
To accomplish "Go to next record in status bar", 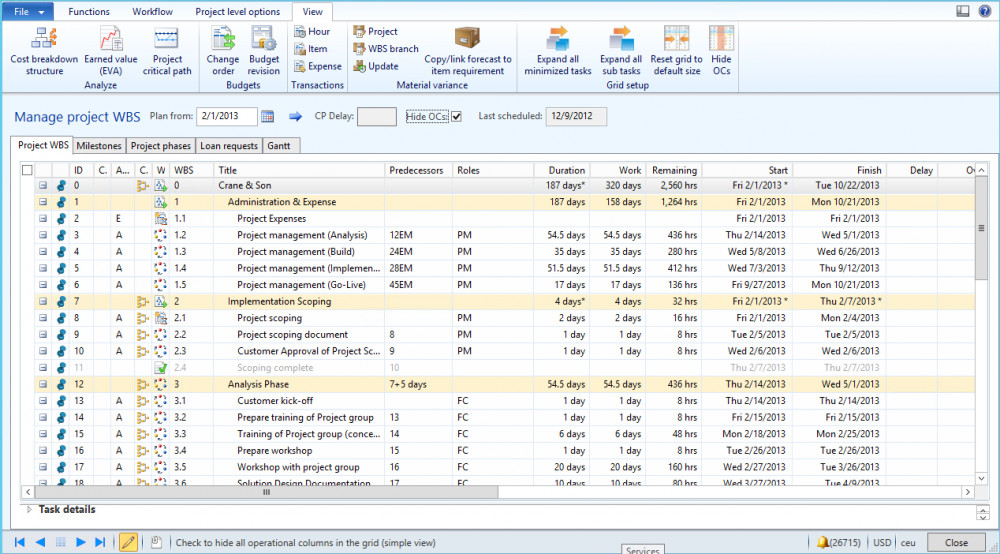I will 80,543.
